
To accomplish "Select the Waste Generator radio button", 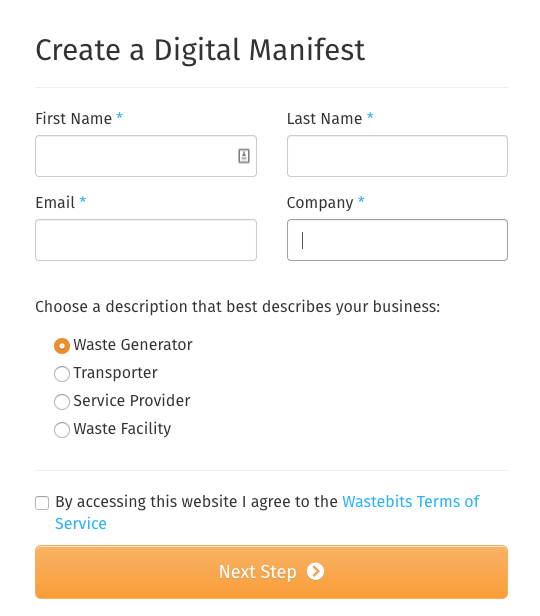I will pos(62,346).
